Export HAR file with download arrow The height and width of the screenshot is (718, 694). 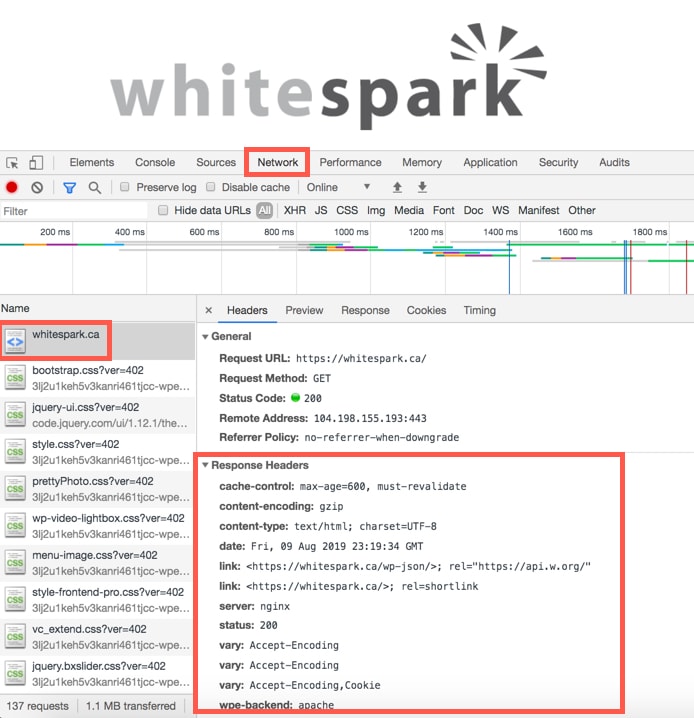pos(422,187)
